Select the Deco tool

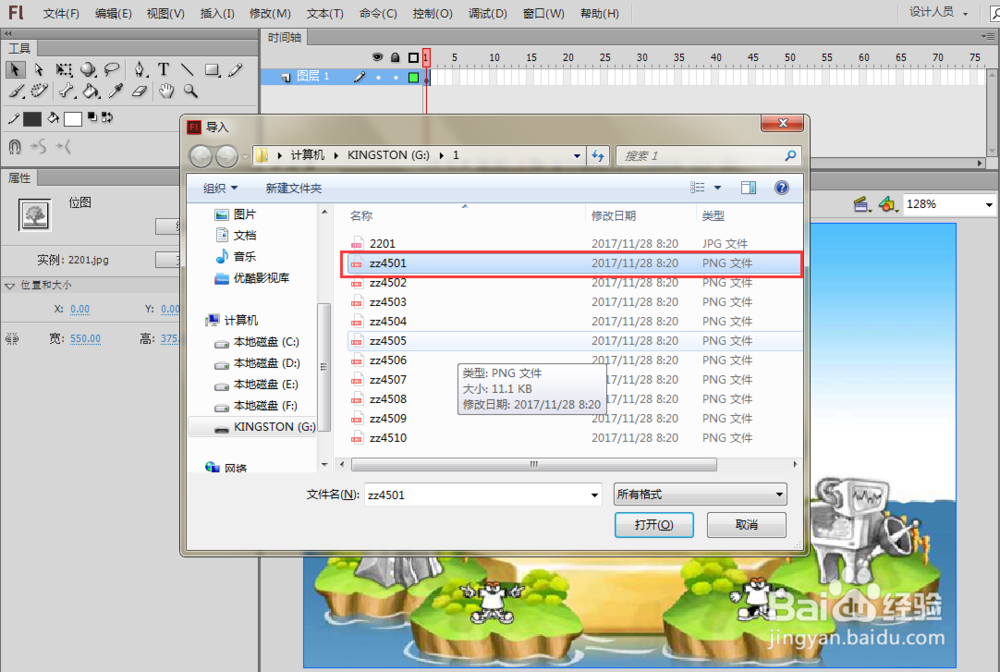[40, 91]
